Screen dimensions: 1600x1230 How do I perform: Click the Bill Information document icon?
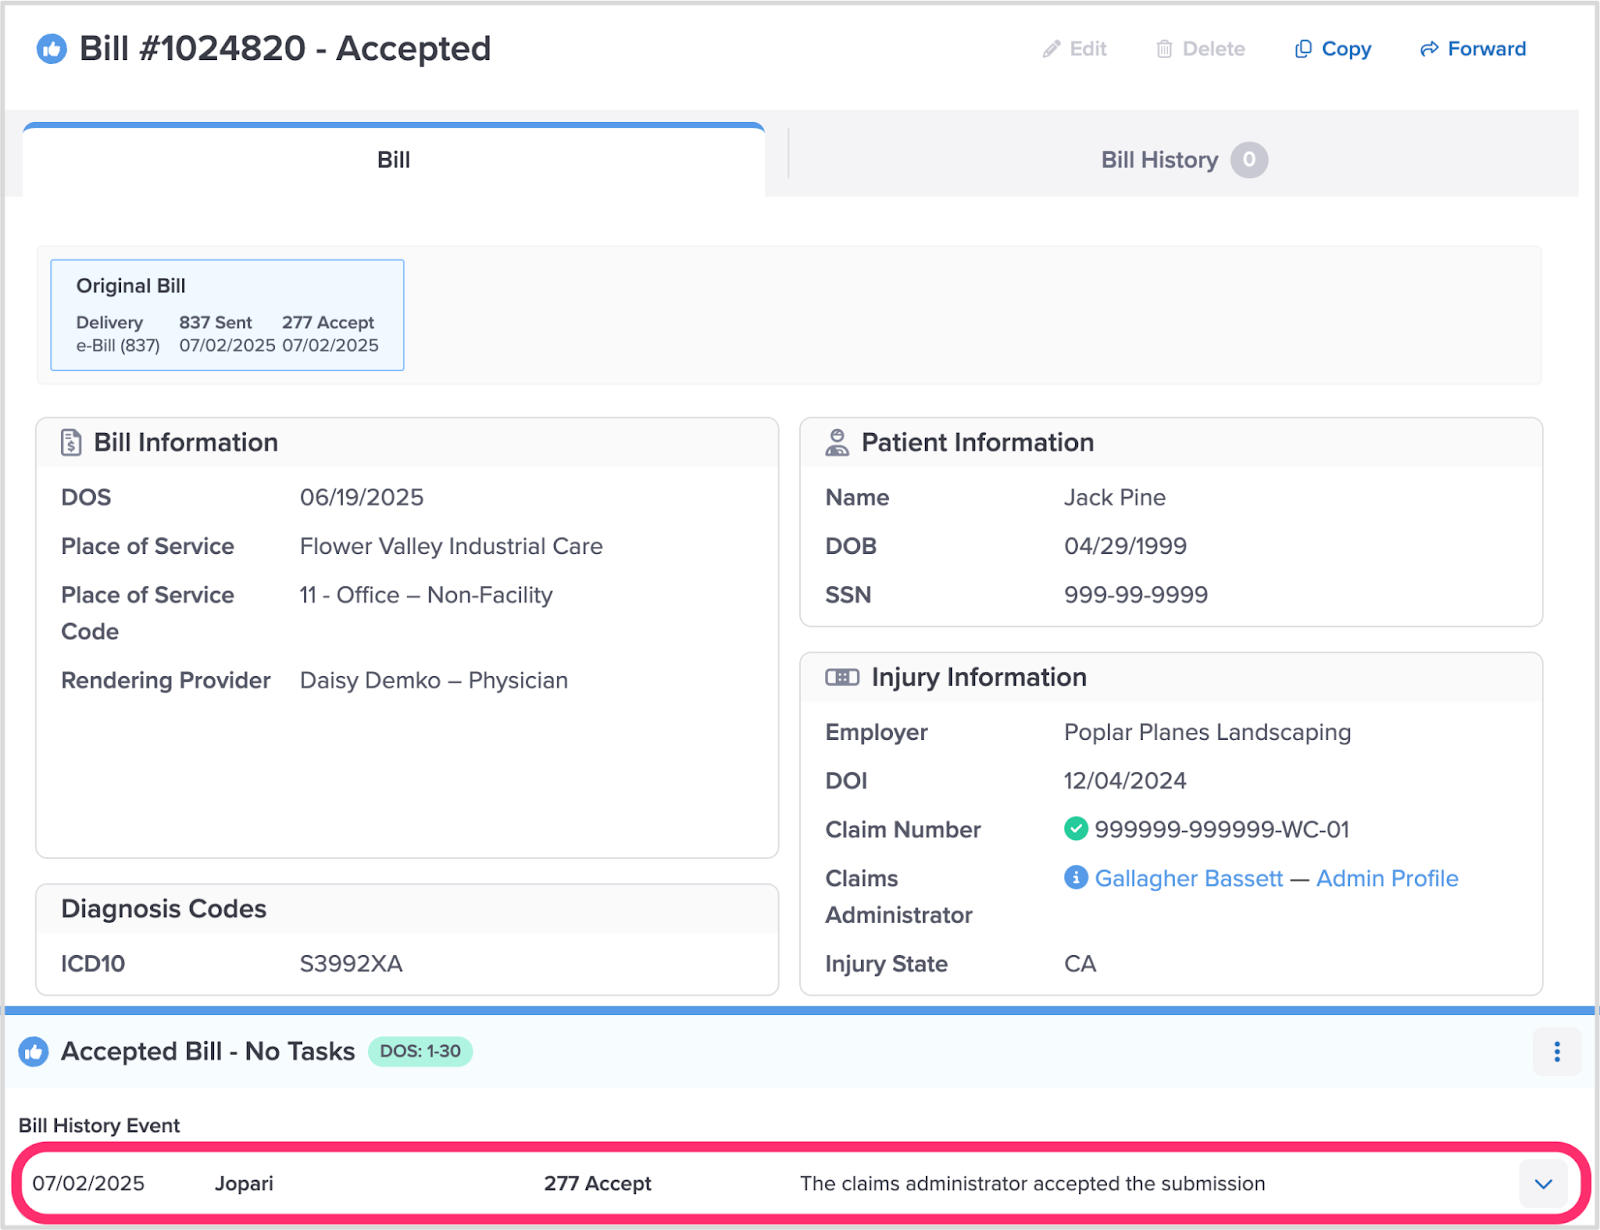71,443
